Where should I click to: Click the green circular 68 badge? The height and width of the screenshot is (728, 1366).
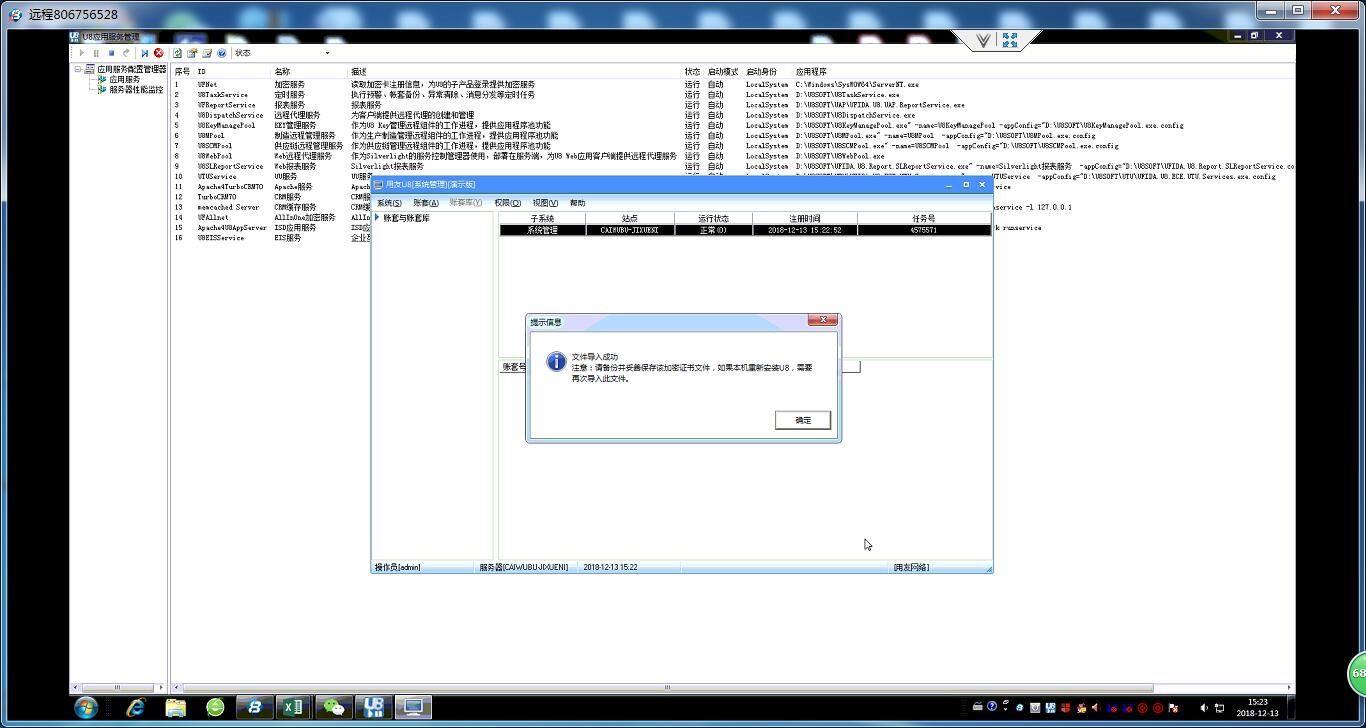point(1358,673)
